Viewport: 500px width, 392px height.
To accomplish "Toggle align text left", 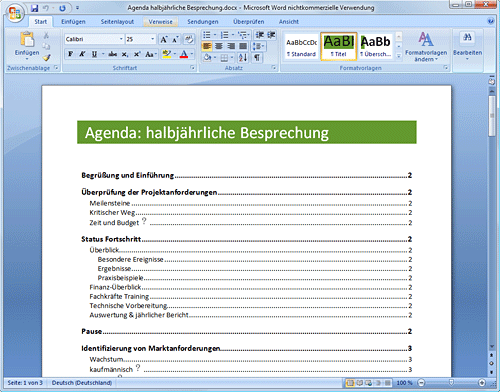I will pos(207,46).
